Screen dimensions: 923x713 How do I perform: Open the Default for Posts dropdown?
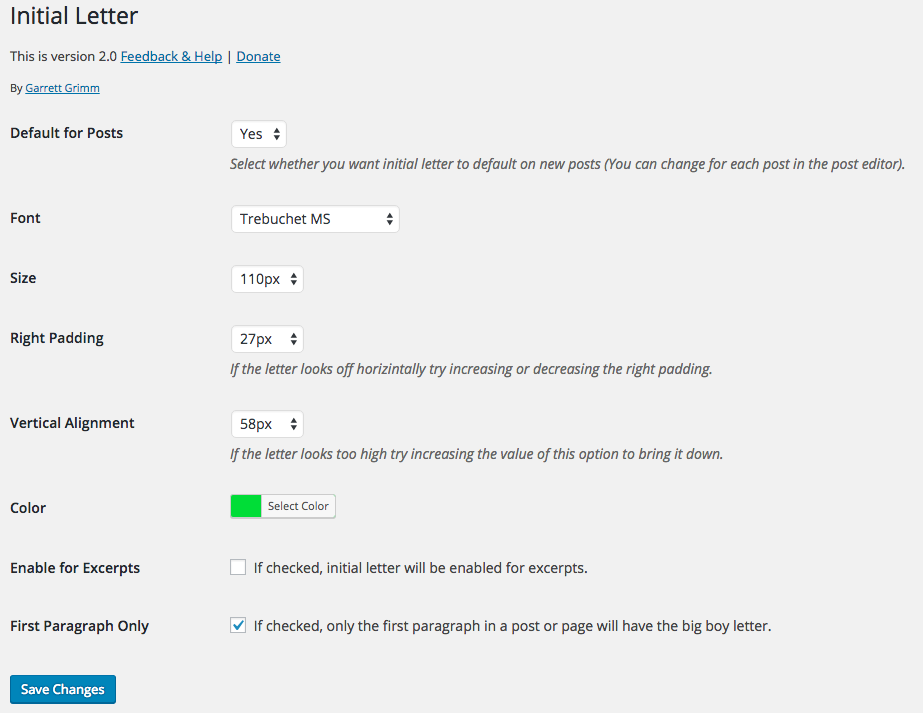[259, 134]
